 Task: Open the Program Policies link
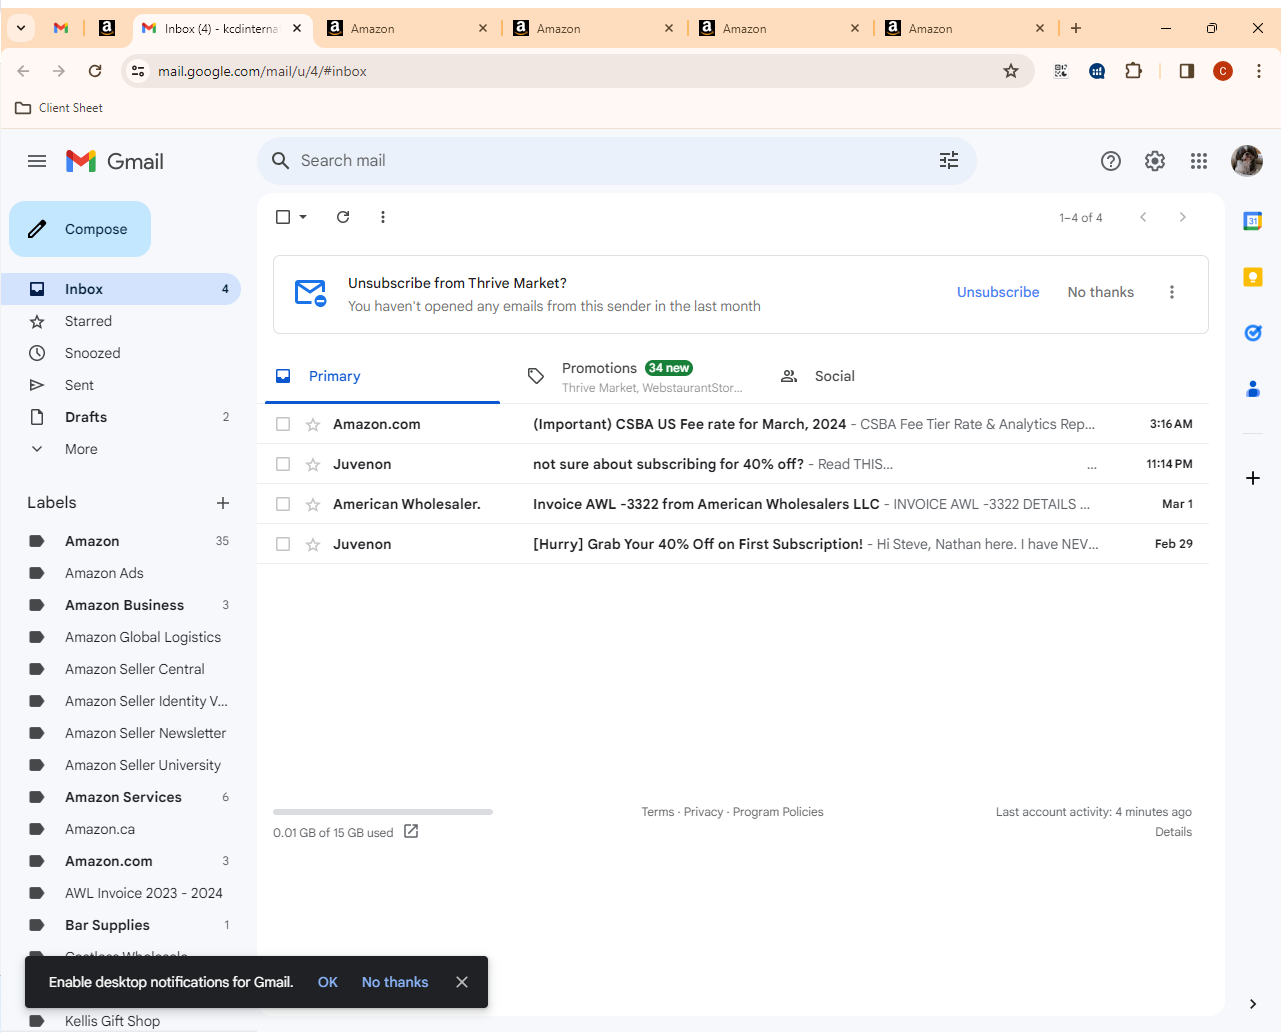tap(778, 812)
